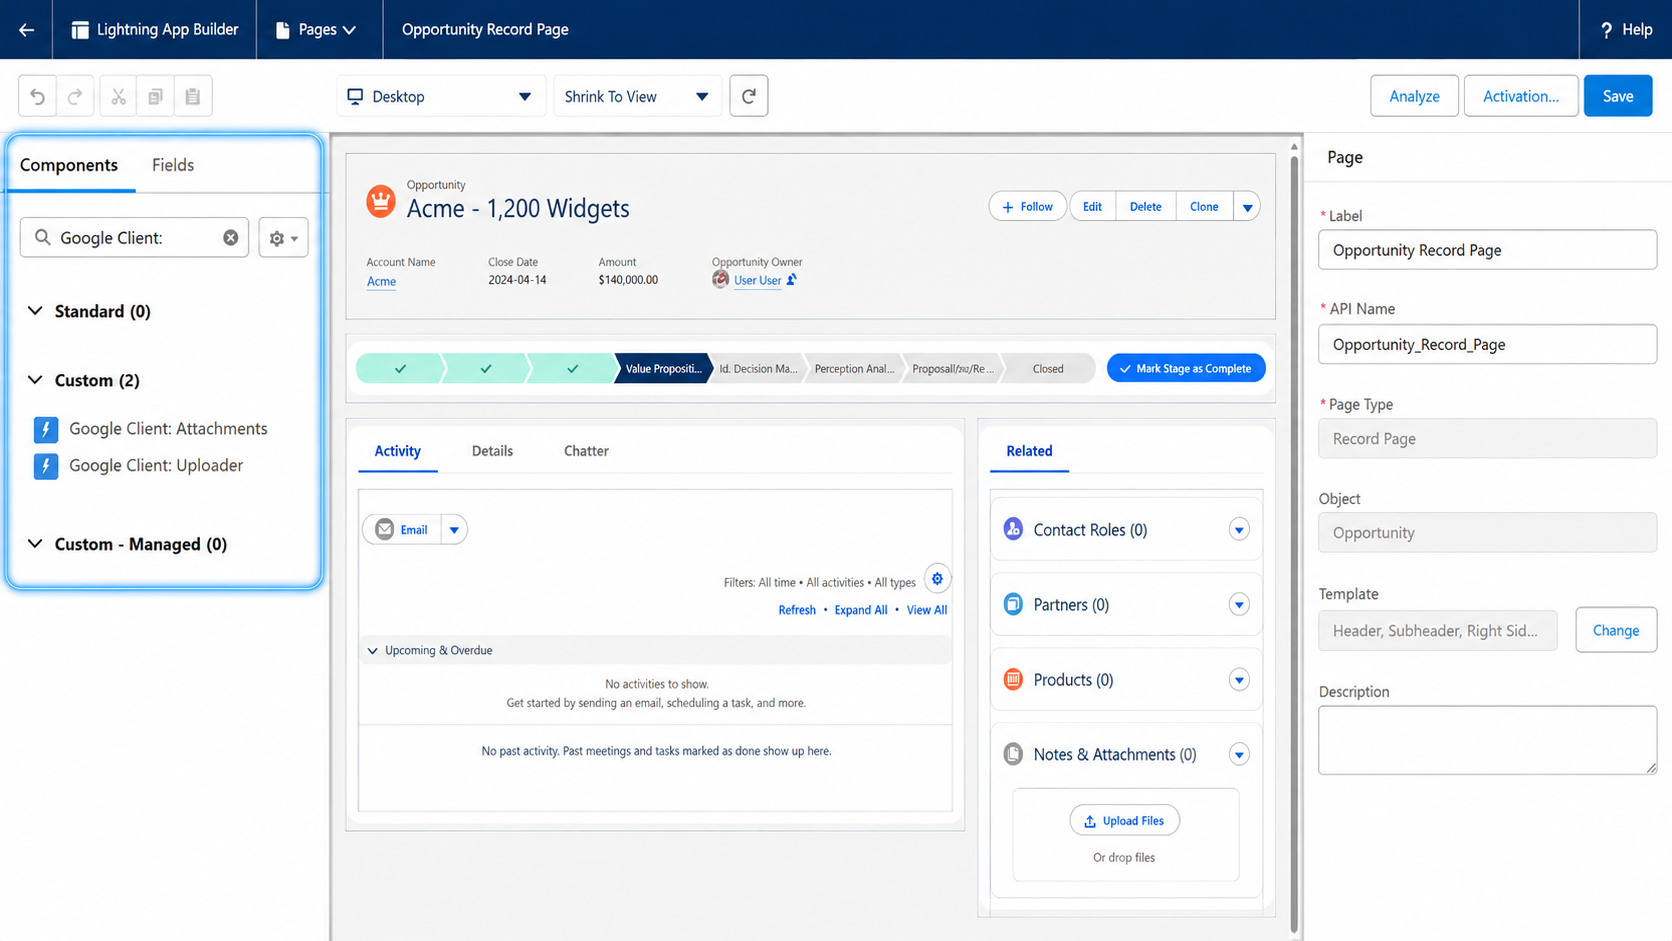Switch to the Fields tab
The image size is (1672, 941).
173,165
